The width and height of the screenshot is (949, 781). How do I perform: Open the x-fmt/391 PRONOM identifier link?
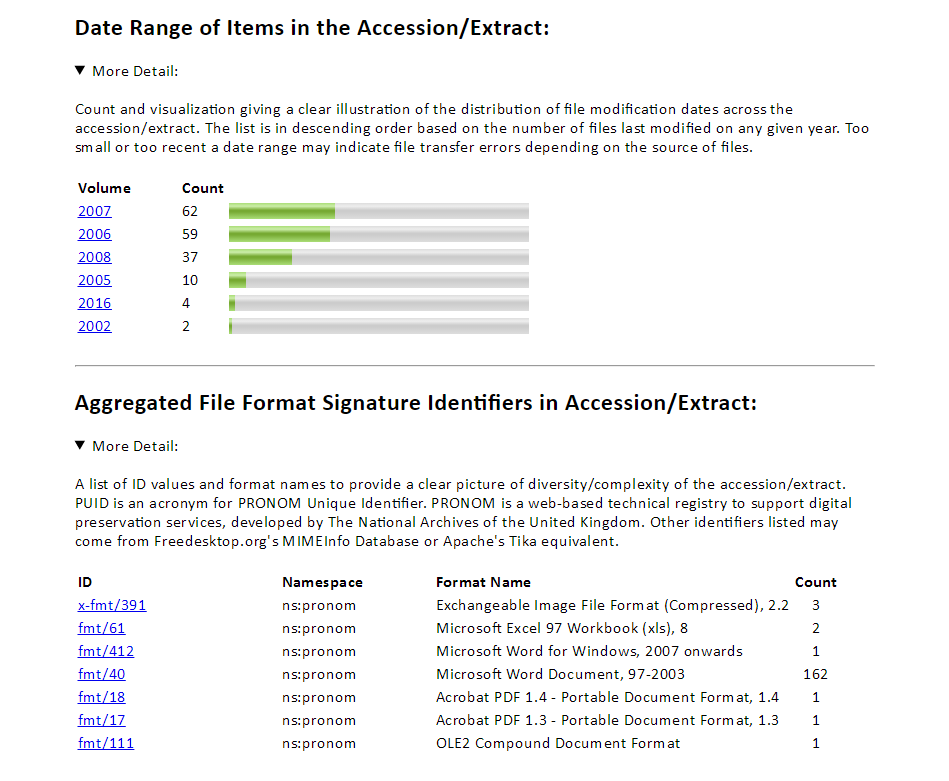(x=111, y=605)
